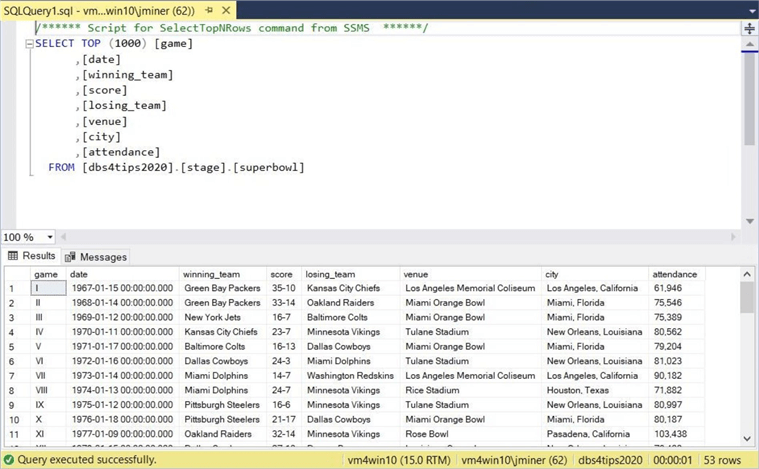The height and width of the screenshot is (469, 759).
Task: Click the results grid vertical scrollbar
Action: pos(747,360)
